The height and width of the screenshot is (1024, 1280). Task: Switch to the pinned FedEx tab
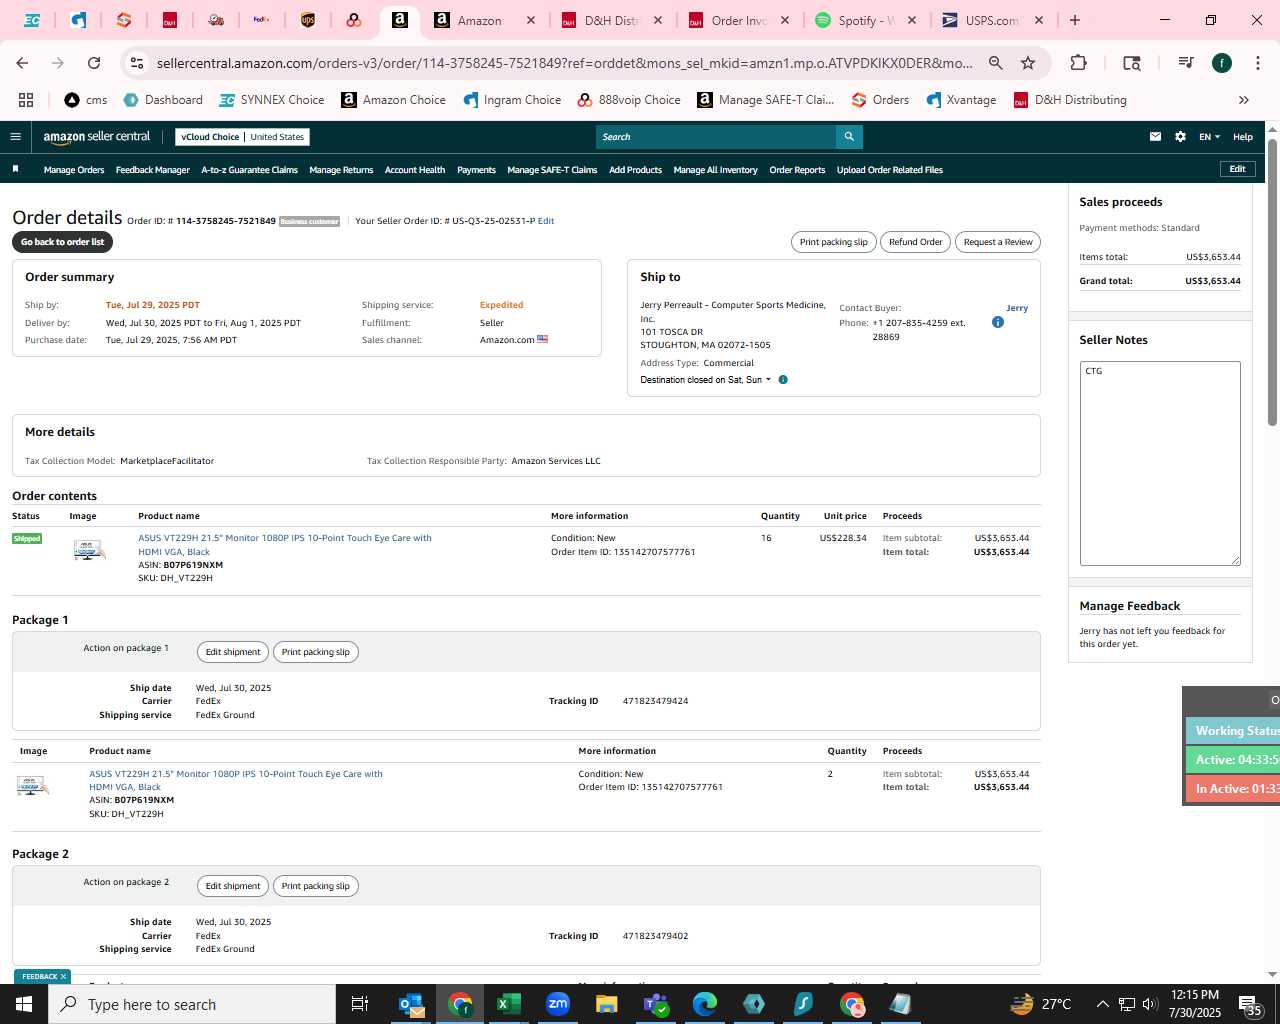(x=262, y=20)
